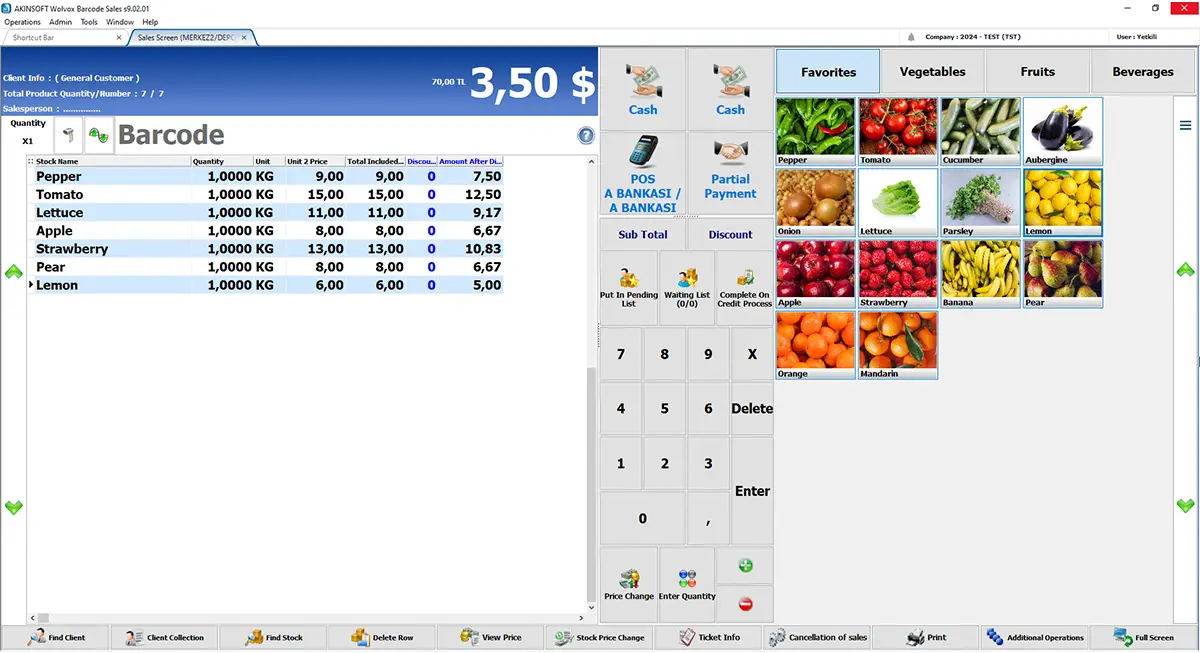The image size is (1200, 653).
Task: Click the Sub Total button
Action: point(643,235)
